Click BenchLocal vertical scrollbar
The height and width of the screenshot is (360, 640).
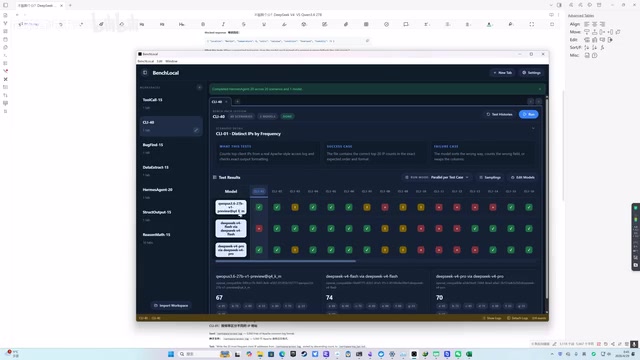click(x=547, y=198)
